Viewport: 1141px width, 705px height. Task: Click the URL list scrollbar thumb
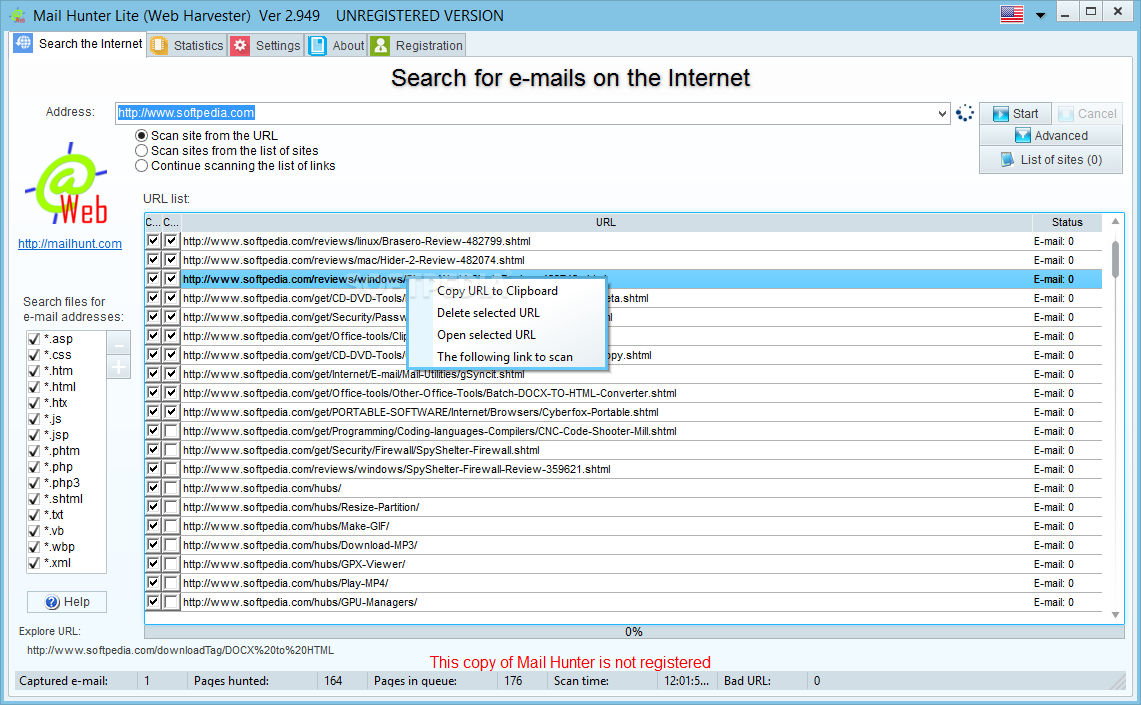tap(1116, 259)
